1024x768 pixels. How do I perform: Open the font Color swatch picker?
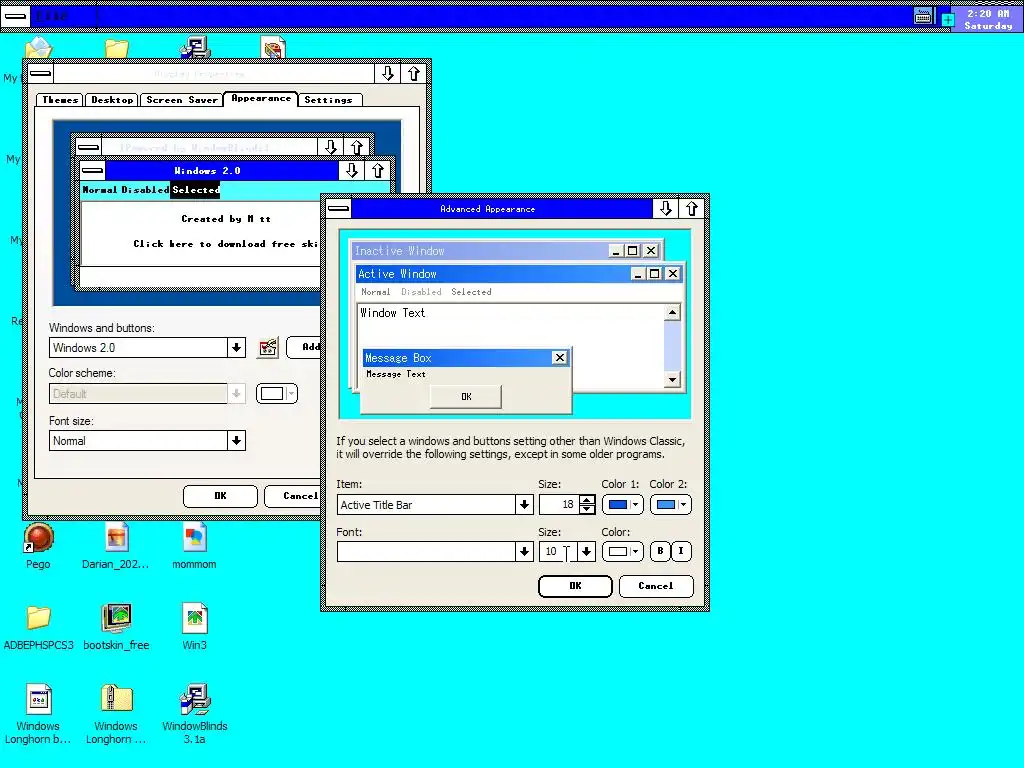(x=622, y=551)
